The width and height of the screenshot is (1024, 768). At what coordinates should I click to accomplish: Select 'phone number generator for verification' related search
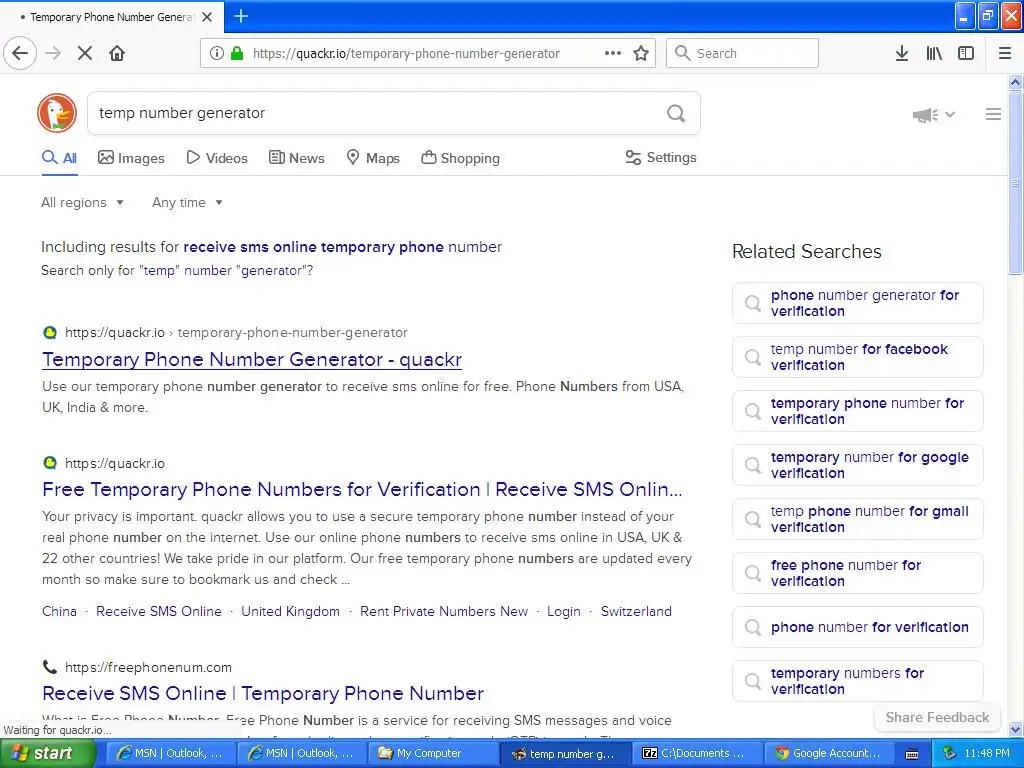(x=857, y=303)
